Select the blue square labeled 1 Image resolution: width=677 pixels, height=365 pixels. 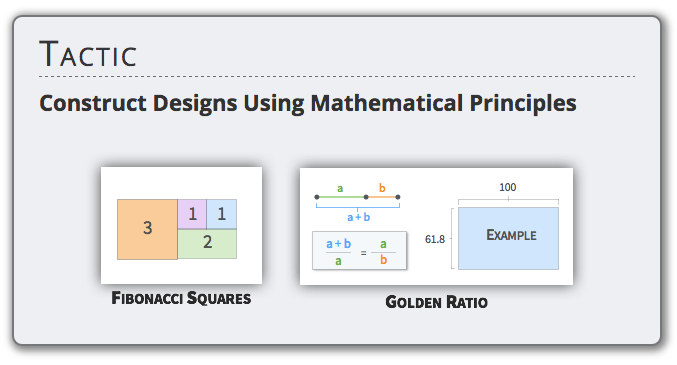221,214
